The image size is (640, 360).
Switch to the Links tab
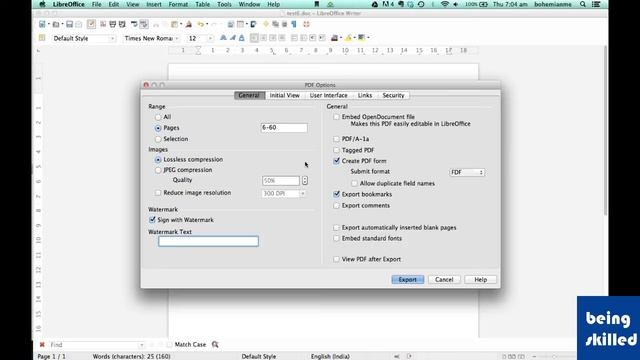[x=365, y=95]
